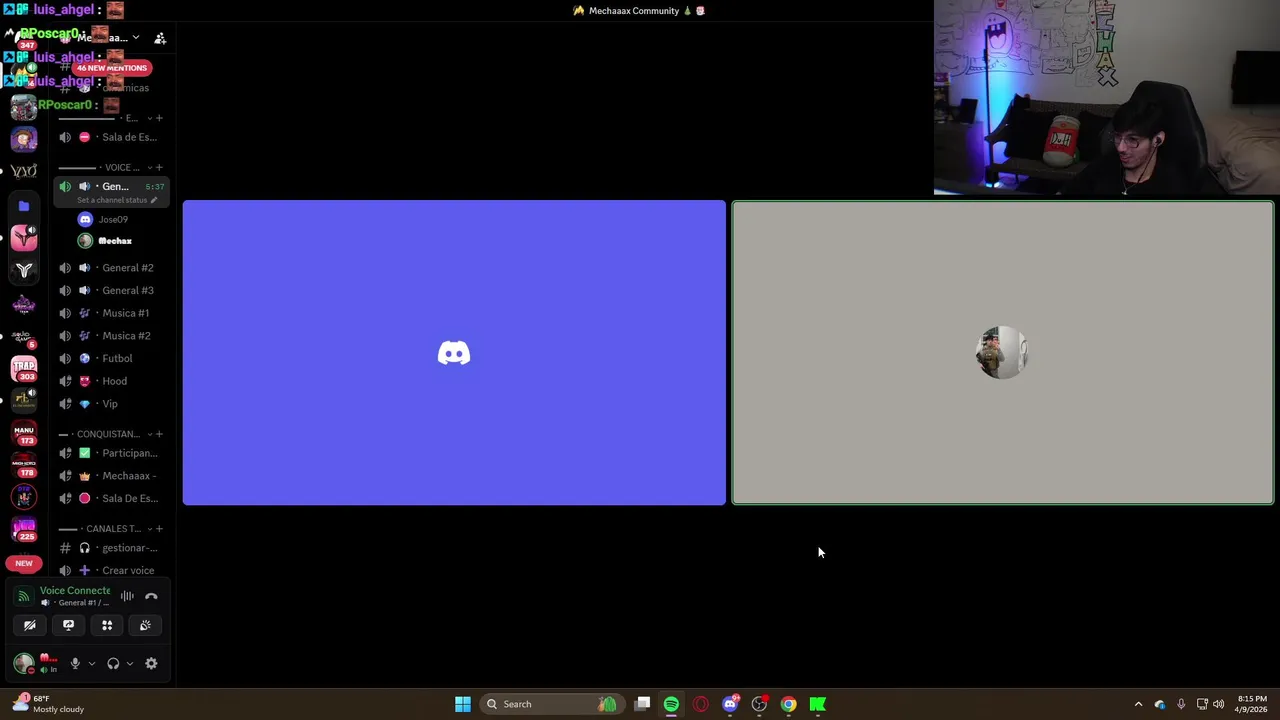
Task: Open the weather widget Mostly cloudy
Action: click(48, 704)
